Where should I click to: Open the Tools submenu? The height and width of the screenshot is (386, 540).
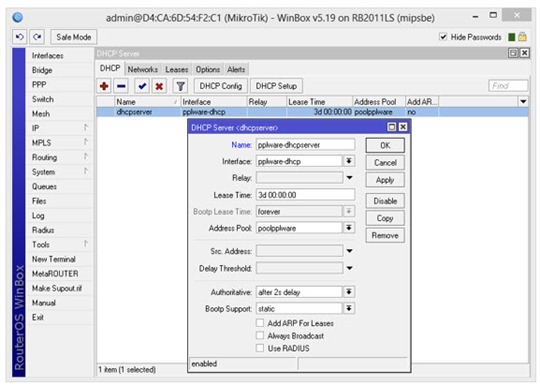click(x=59, y=244)
